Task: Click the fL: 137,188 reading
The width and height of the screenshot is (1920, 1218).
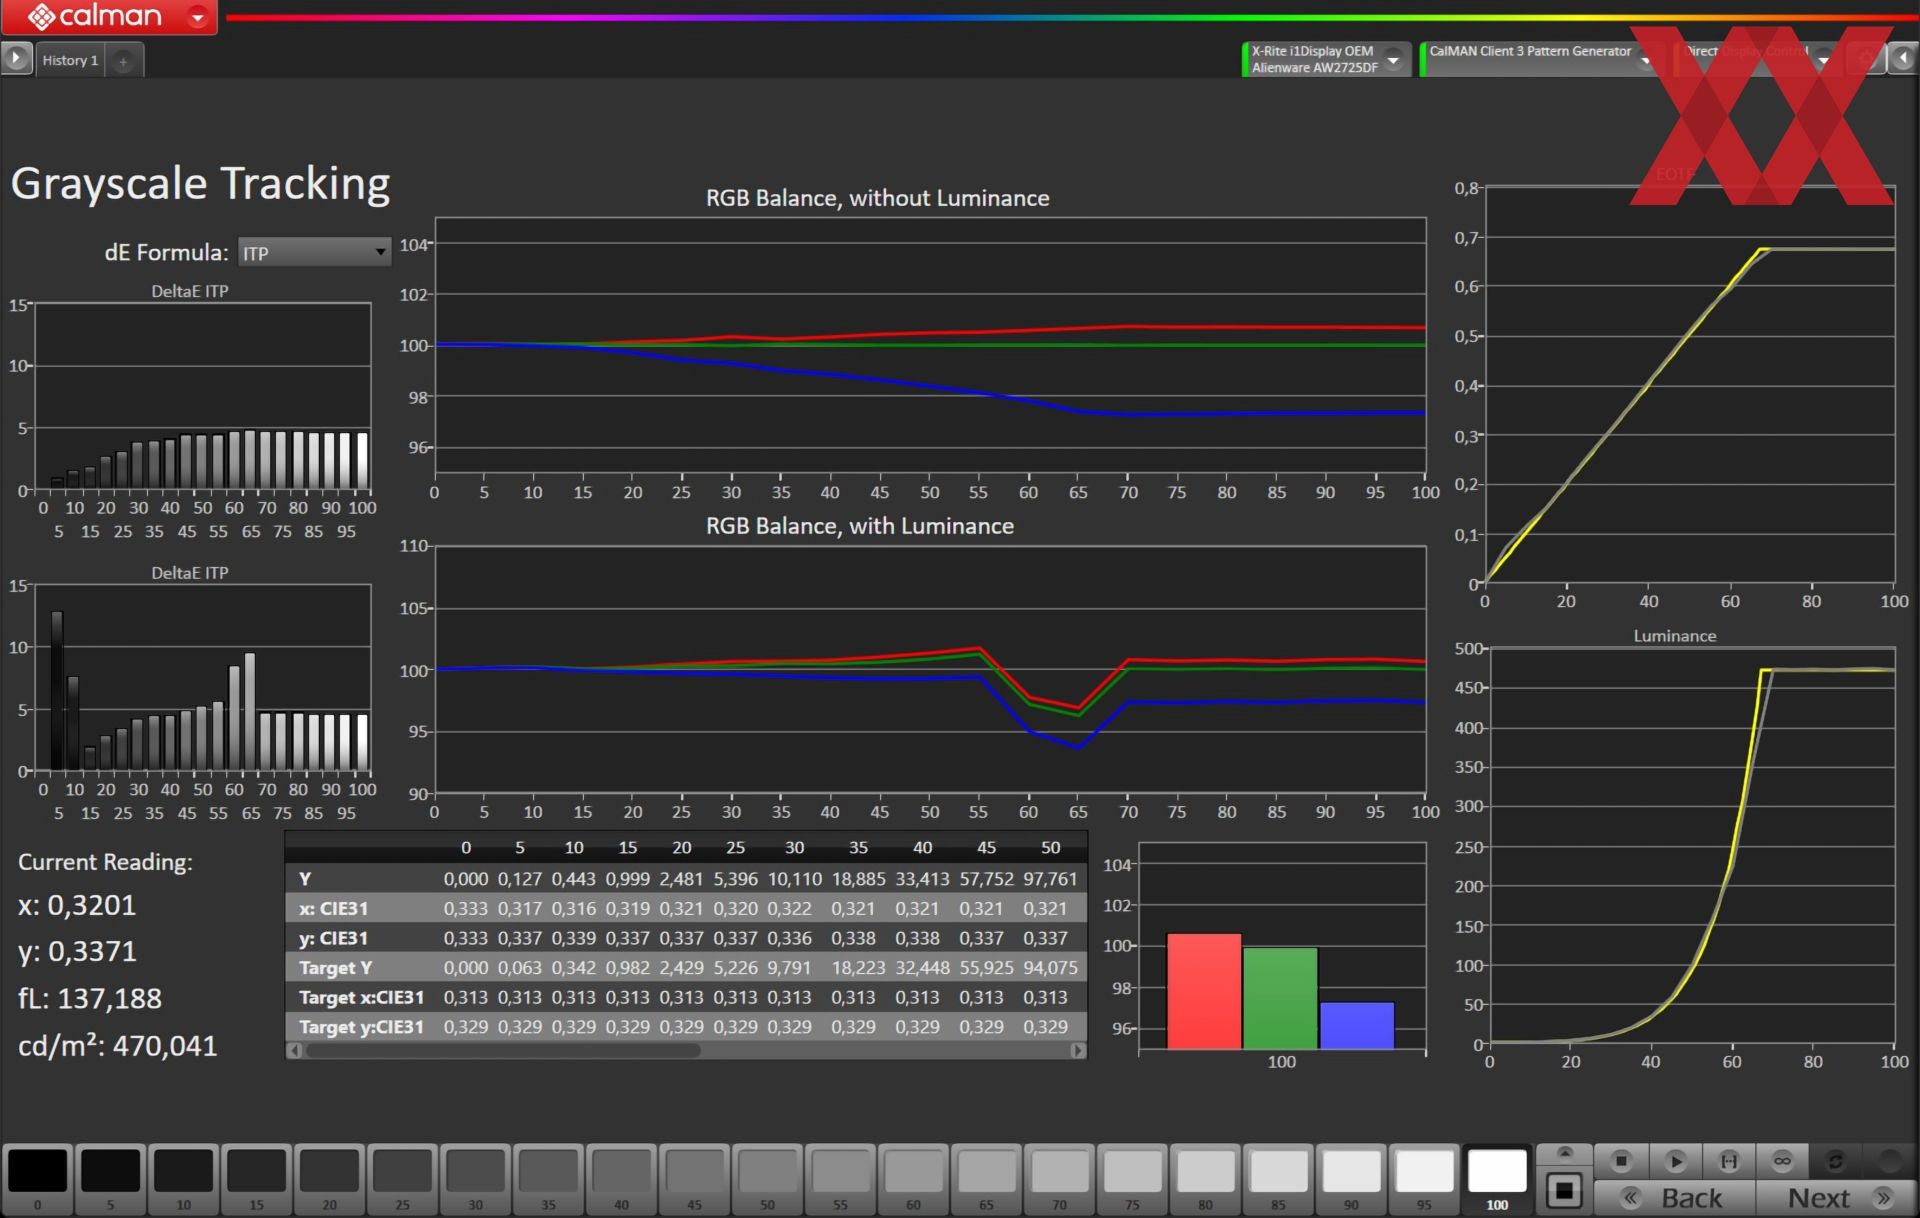Action: [90, 999]
